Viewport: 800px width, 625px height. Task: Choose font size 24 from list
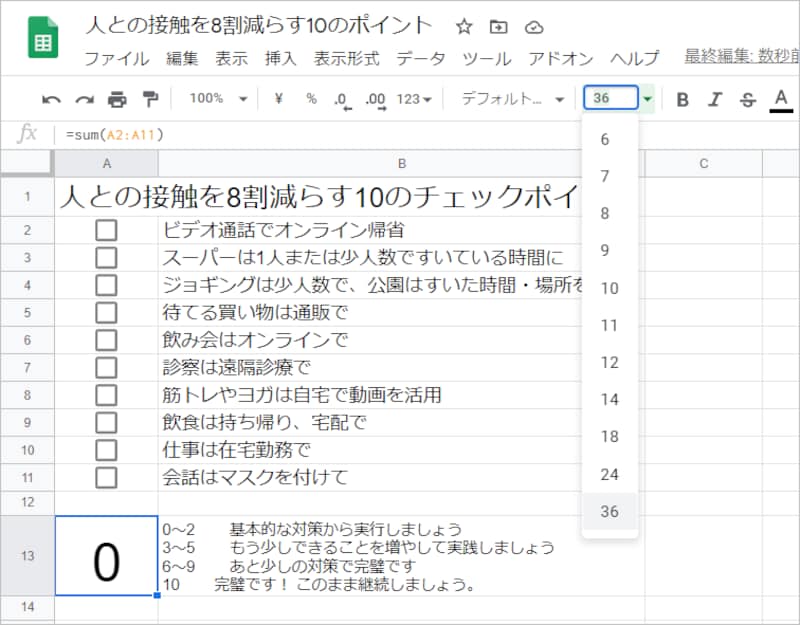pos(610,474)
